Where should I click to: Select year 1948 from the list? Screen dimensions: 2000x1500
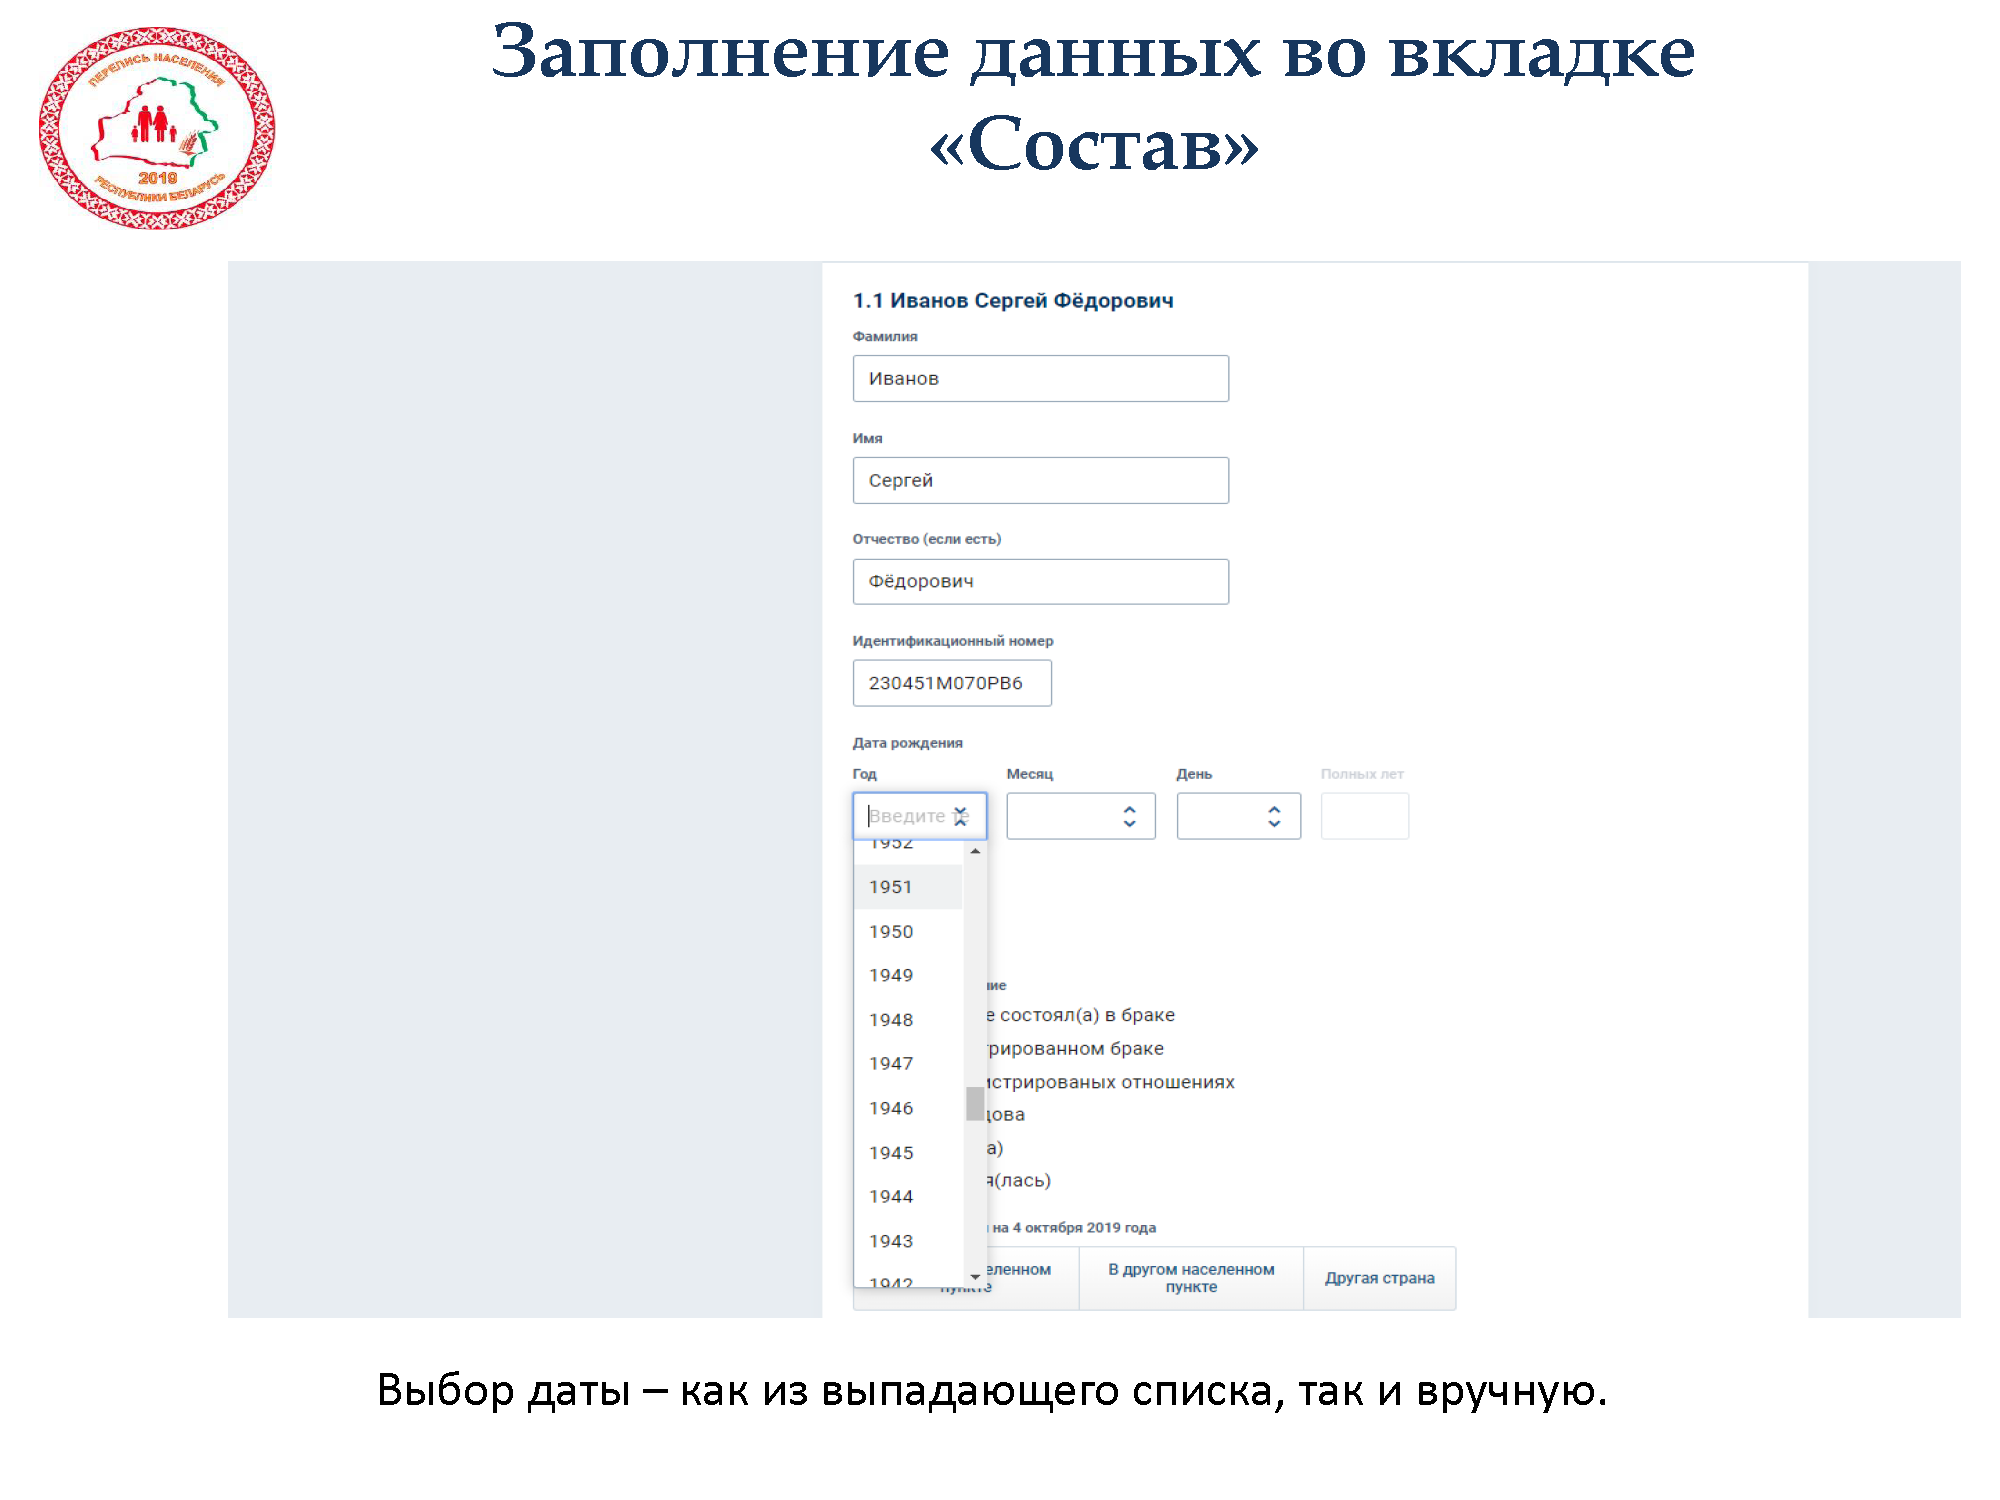[x=908, y=1020]
